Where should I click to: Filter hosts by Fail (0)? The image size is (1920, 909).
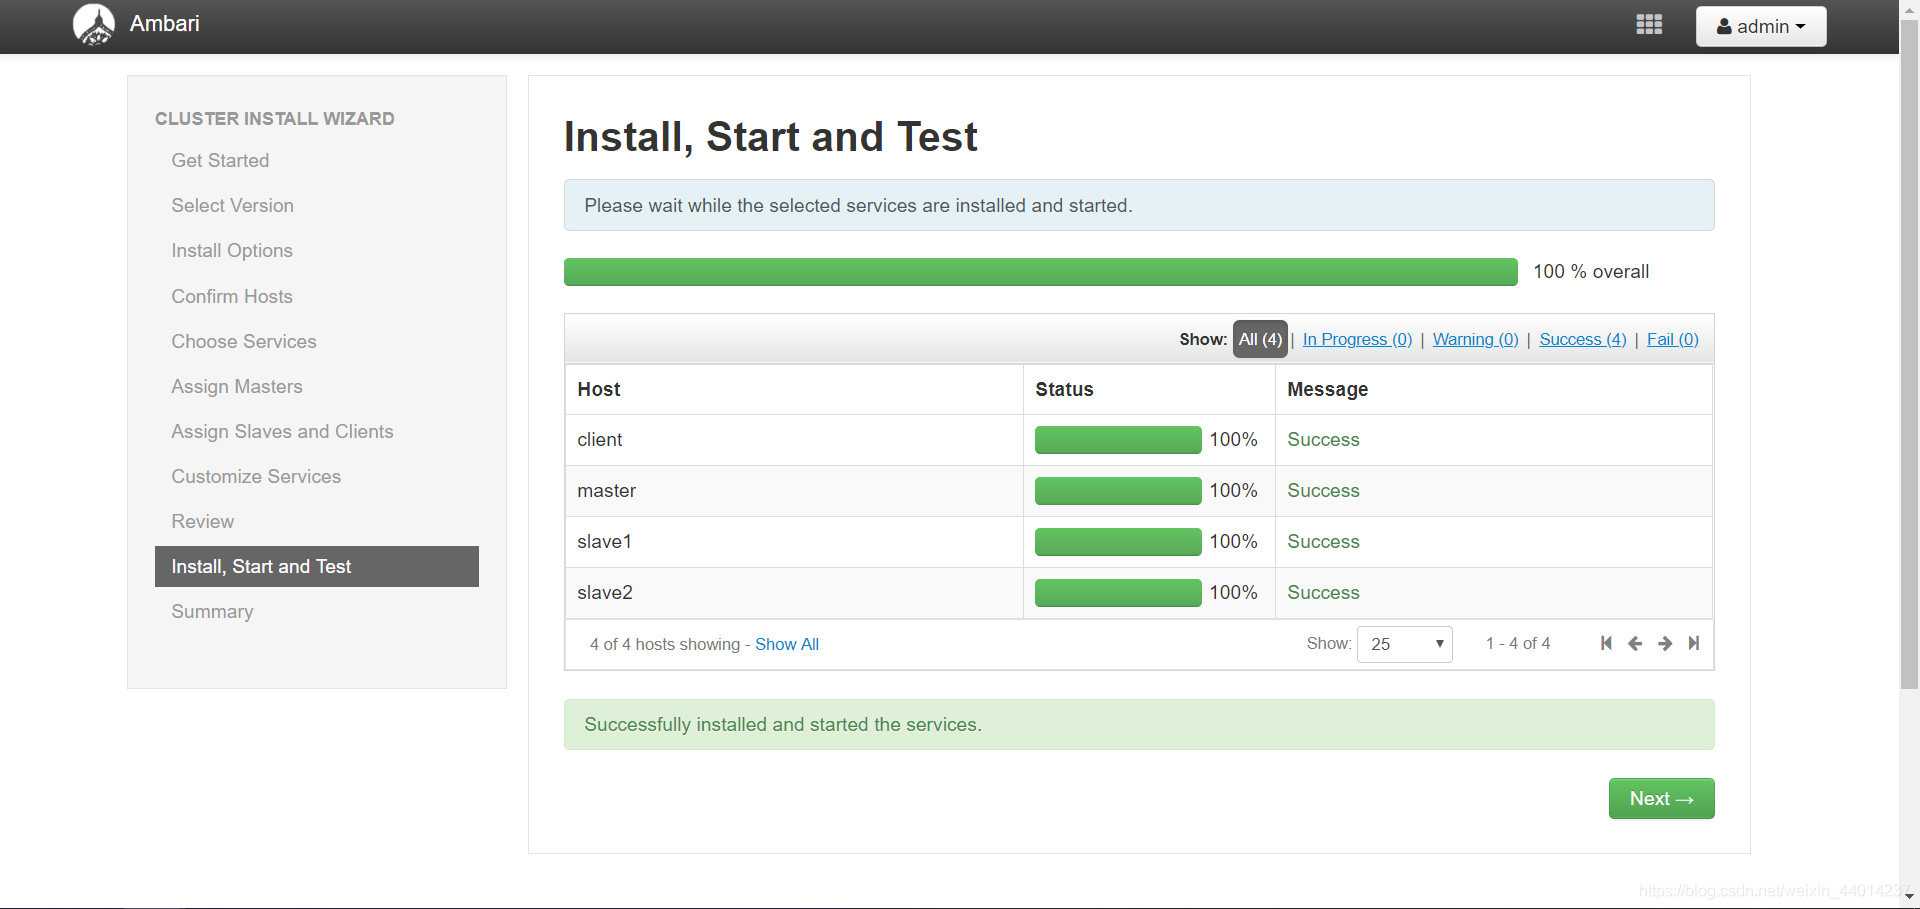pos(1673,339)
